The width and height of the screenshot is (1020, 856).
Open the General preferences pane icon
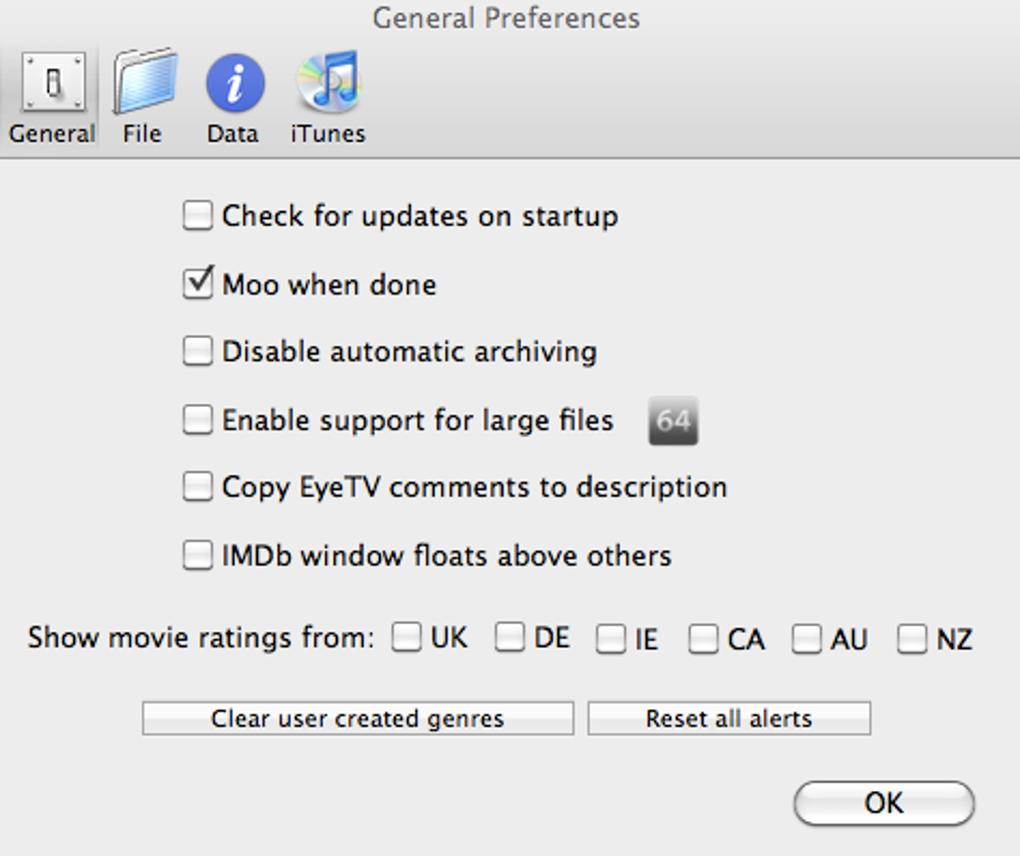pos(52,85)
